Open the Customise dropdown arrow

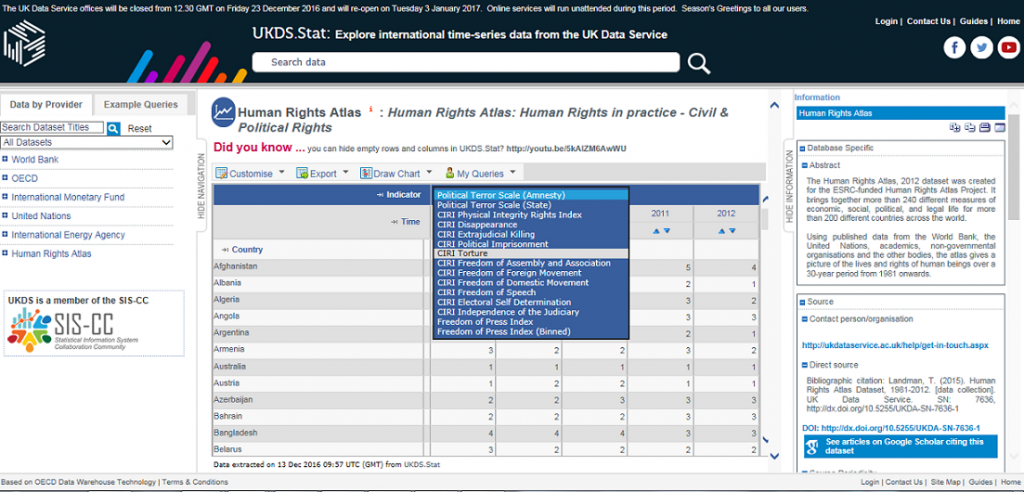coord(281,172)
